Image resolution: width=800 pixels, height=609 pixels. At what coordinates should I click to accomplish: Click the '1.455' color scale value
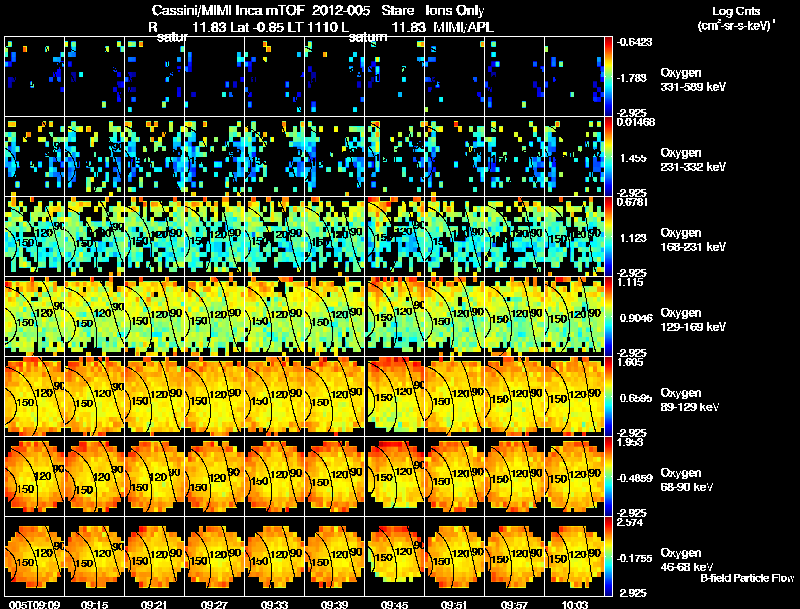click(x=633, y=158)
